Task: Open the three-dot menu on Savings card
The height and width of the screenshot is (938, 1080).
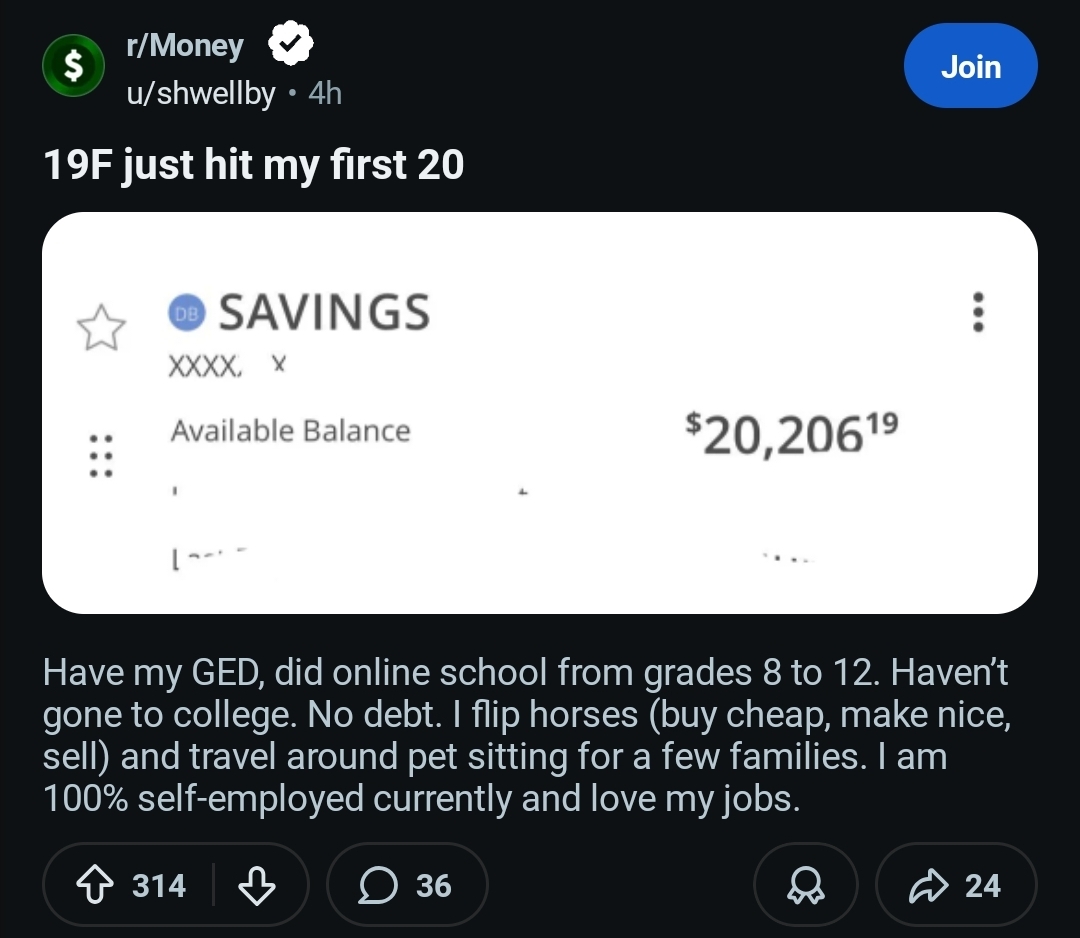Action: point(980,312)
